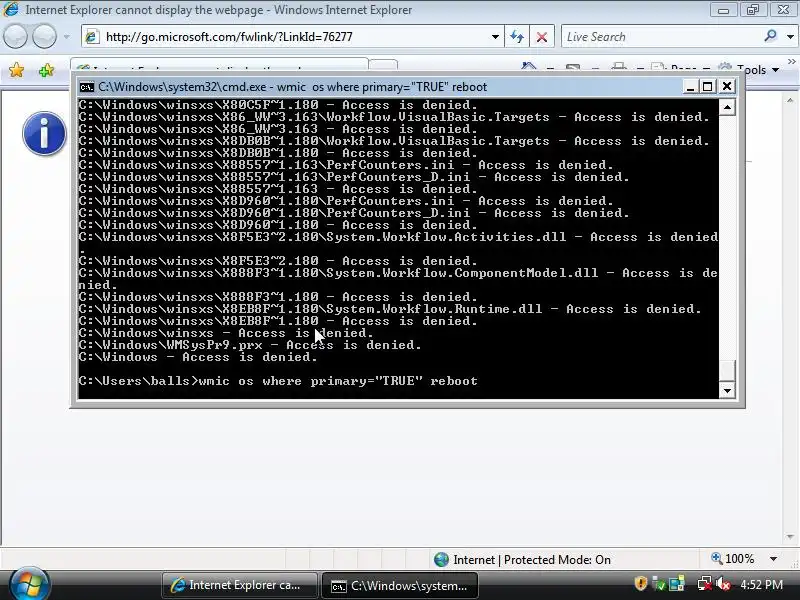Click the System.Workflow.Runtime.dll line
800x600 pixels.
(x=390, y=309)
